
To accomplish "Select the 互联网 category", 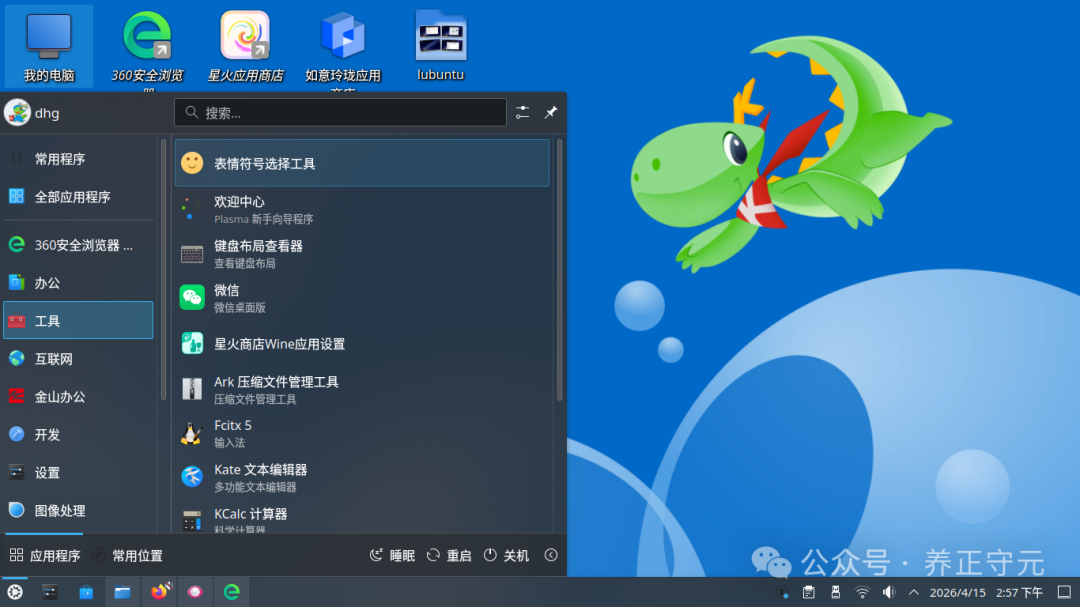I will coord(78,359).
